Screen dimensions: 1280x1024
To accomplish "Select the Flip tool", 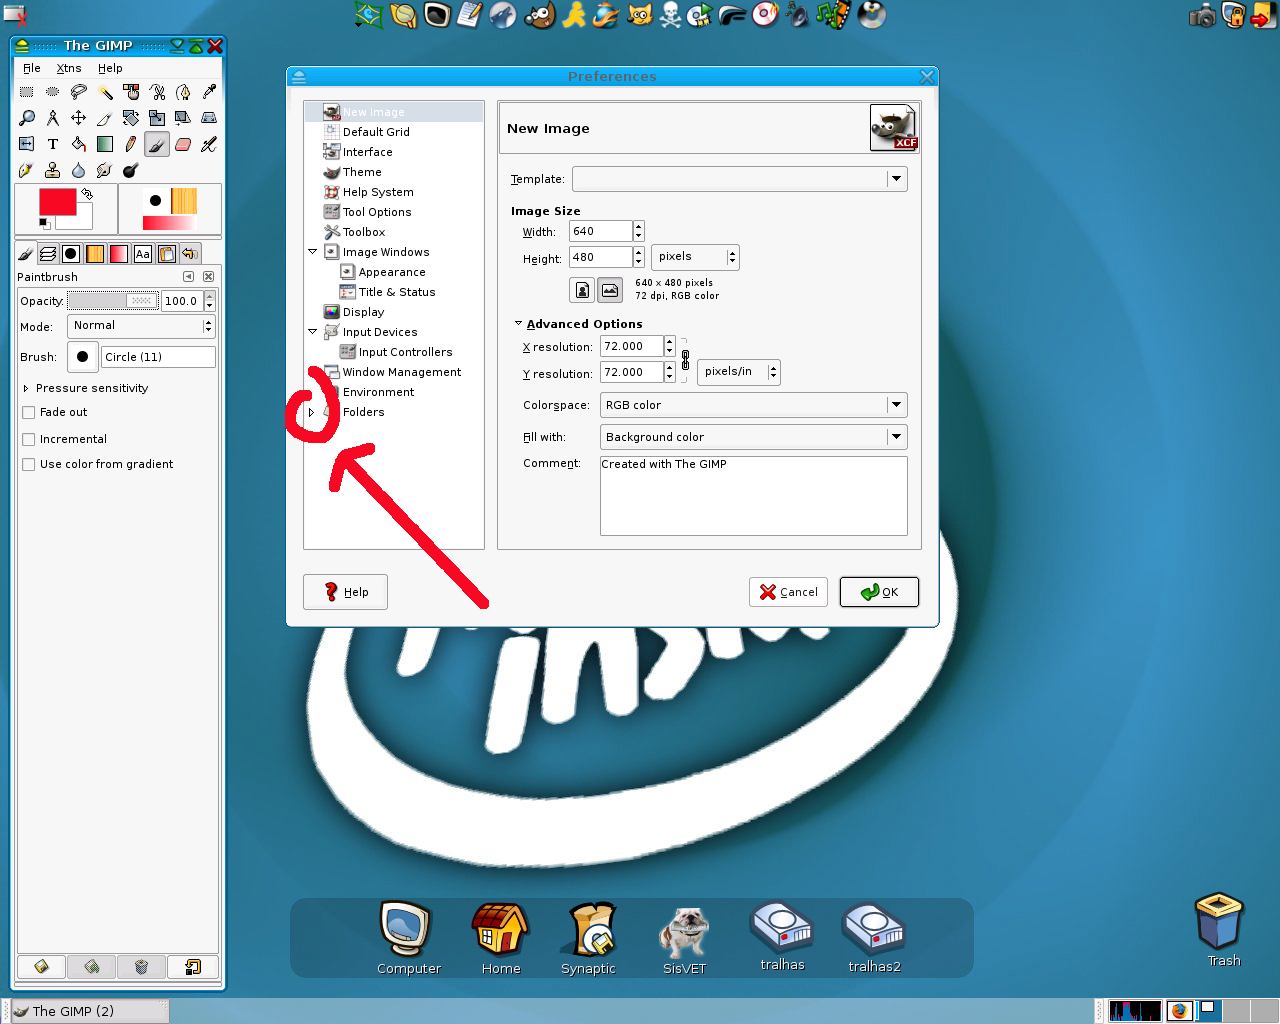I will [x=27, y=144].
